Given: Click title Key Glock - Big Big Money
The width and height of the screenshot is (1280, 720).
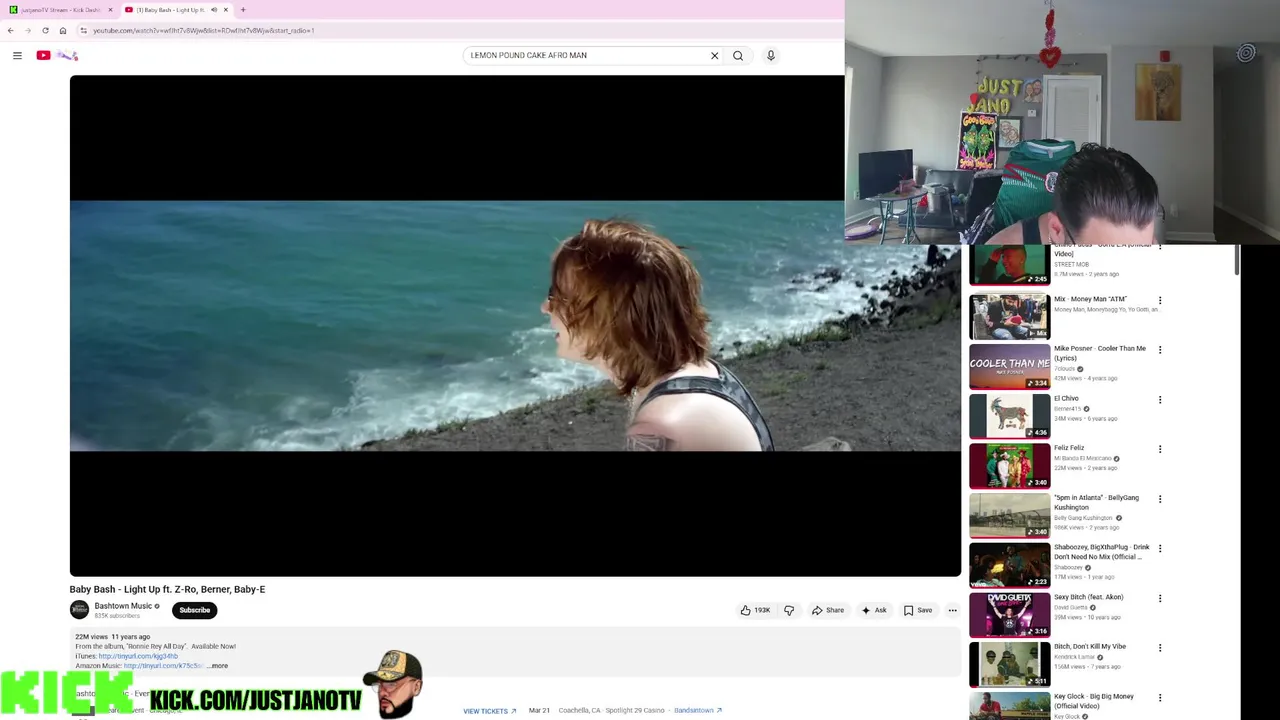Looking at the screenshot, I should [1093, 701].
